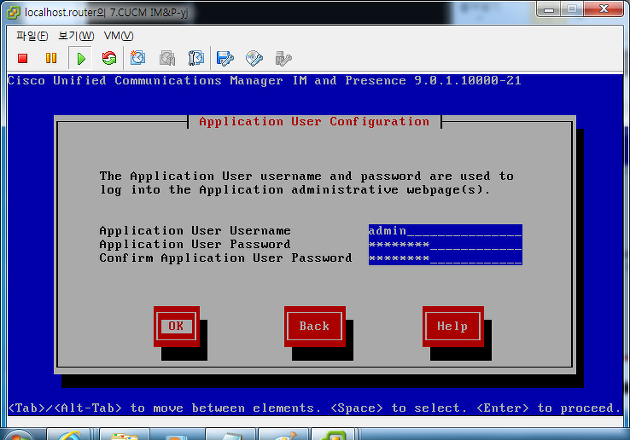Click the Windows Start orb
Screen dimensions: 630x440
pyautogui.click(x=18, y=435)
